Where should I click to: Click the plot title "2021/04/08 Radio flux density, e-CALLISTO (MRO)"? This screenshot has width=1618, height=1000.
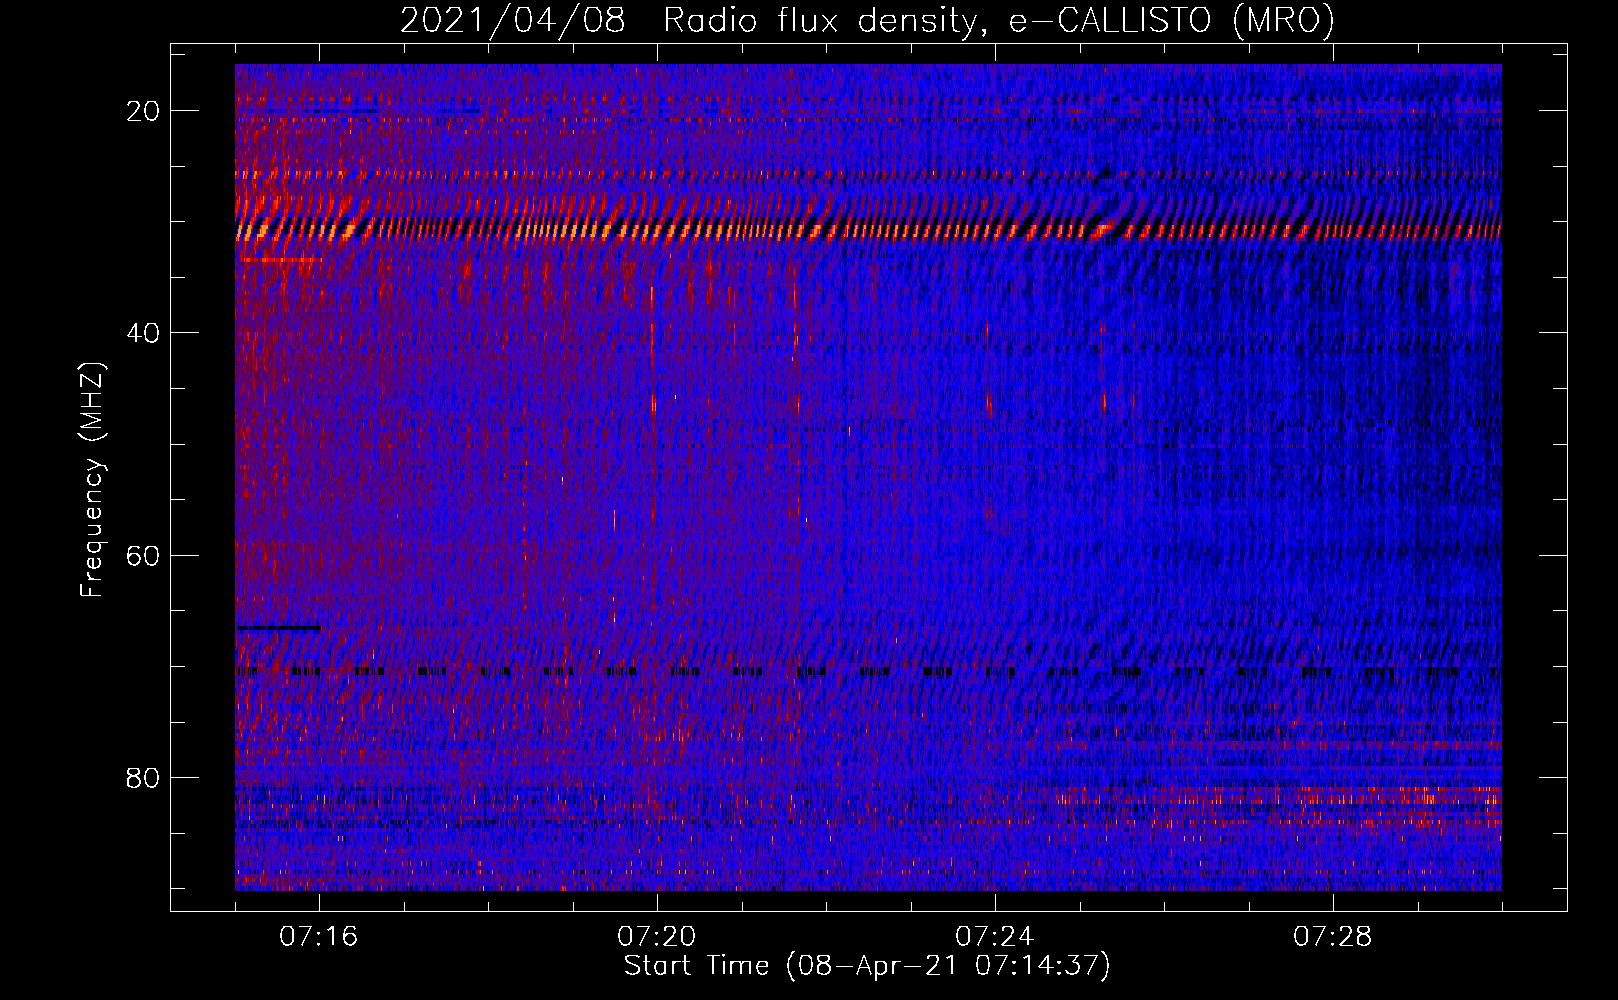pos(867,21)
